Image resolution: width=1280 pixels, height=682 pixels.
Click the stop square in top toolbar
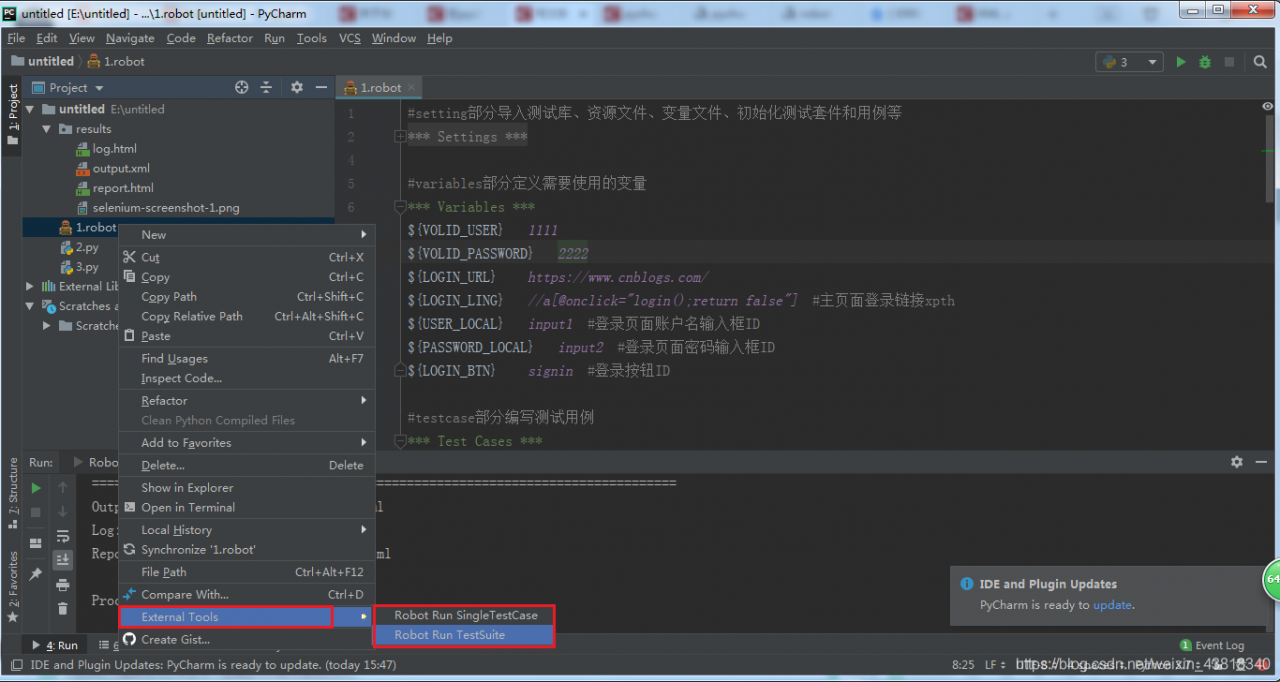1229,62
